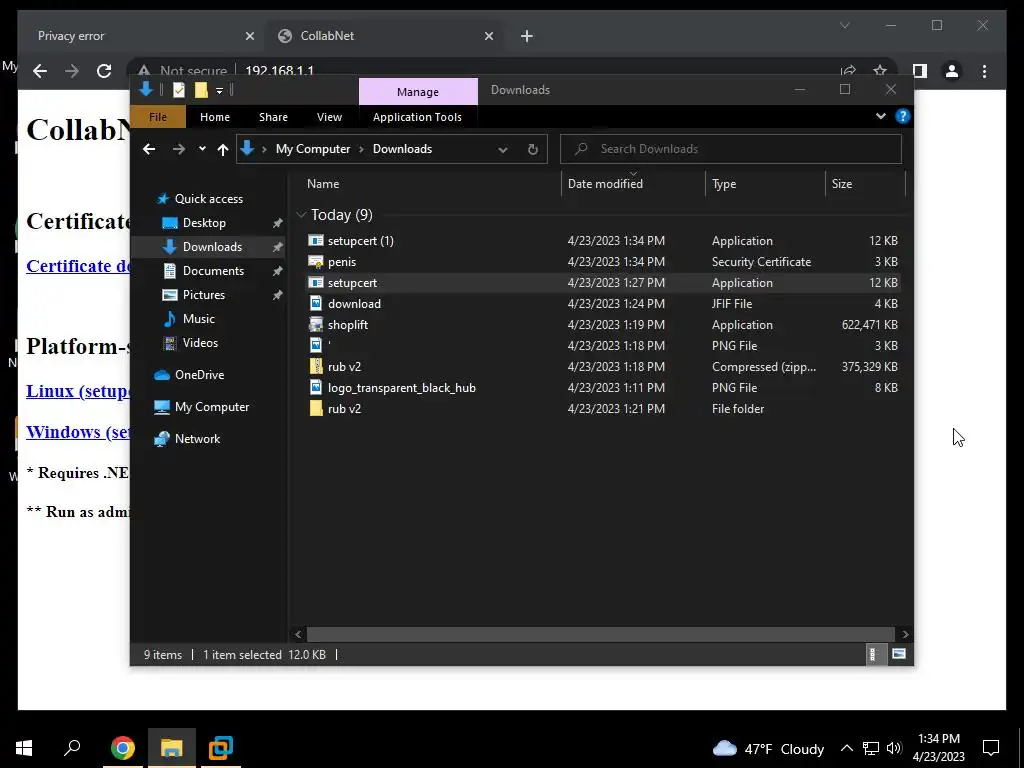
Task: Select logo_transparent_black_hub PNG icon
Action: point(316,387)
